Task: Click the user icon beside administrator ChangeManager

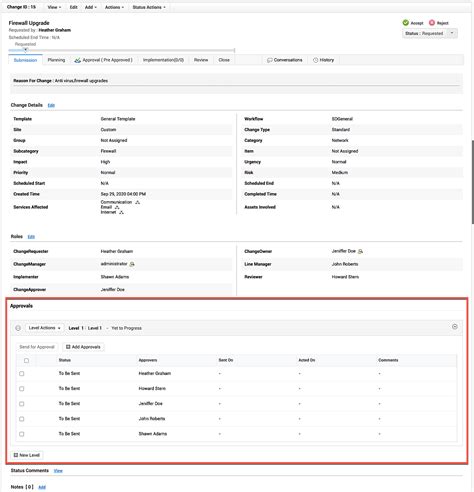Action: [132, 264]
